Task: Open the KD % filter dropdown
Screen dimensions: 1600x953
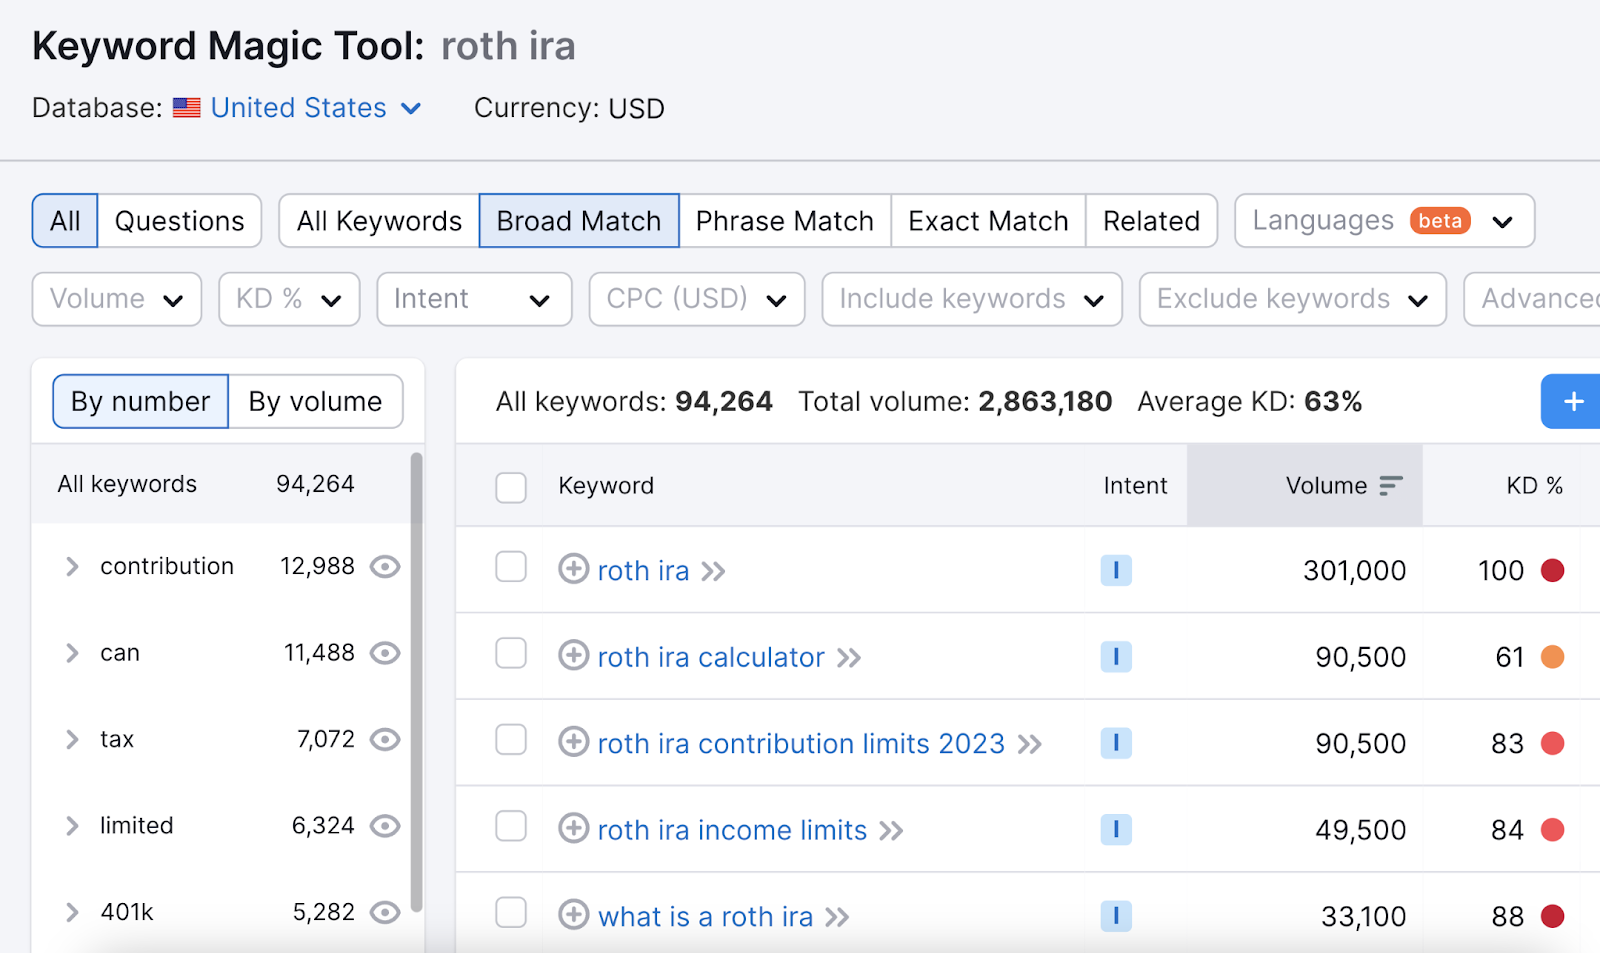Action: click(x=289, y=299)
